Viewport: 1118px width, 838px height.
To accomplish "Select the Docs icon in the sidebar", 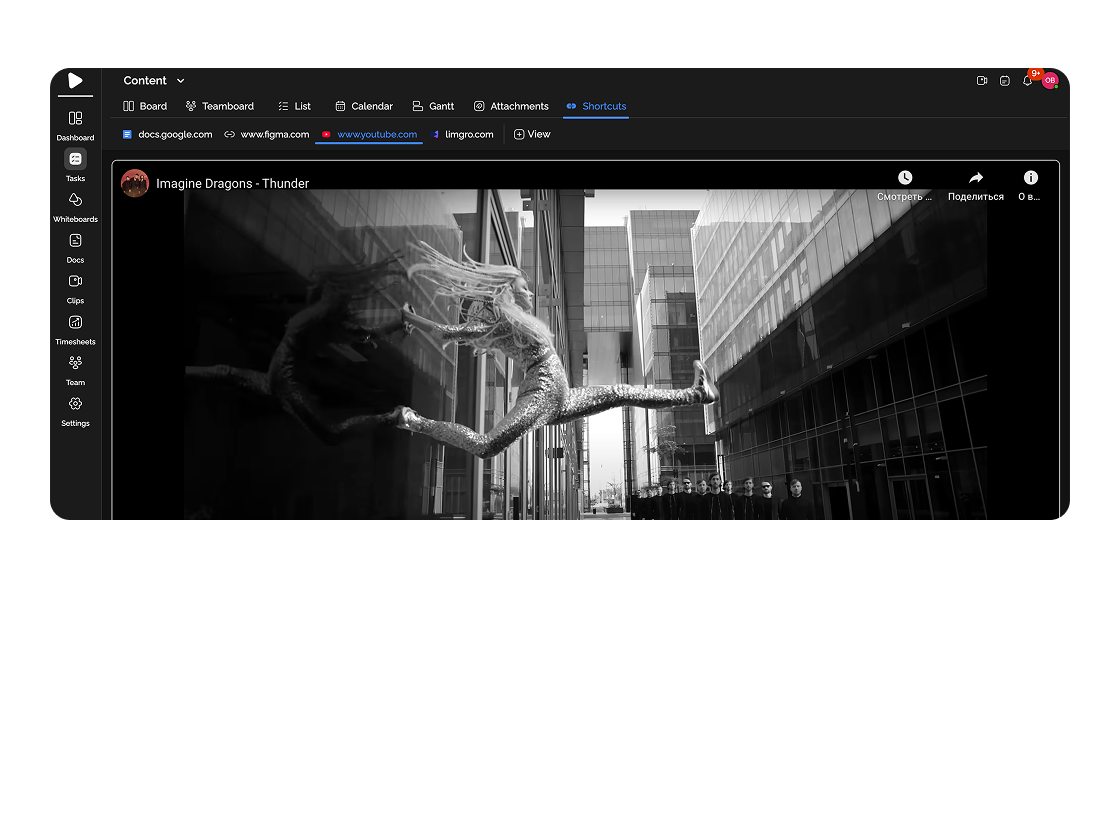I will [x=75, y=240].
